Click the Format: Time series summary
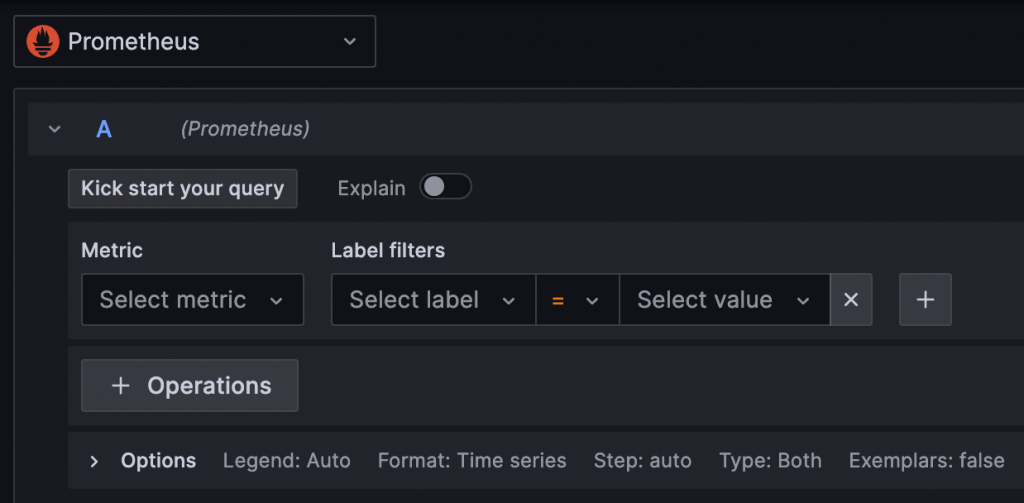1024x503 pixels. tap(472, 461)
